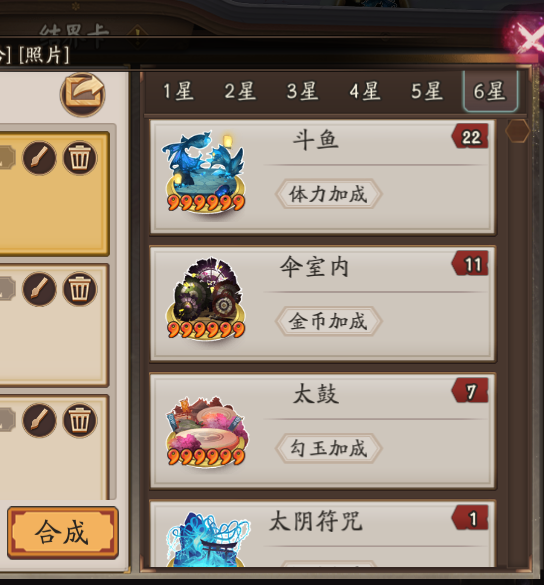Click the share export arrow icon
The width and height of the screenshot is (544, 585).
pyautogui.click(x=82, y=94)
